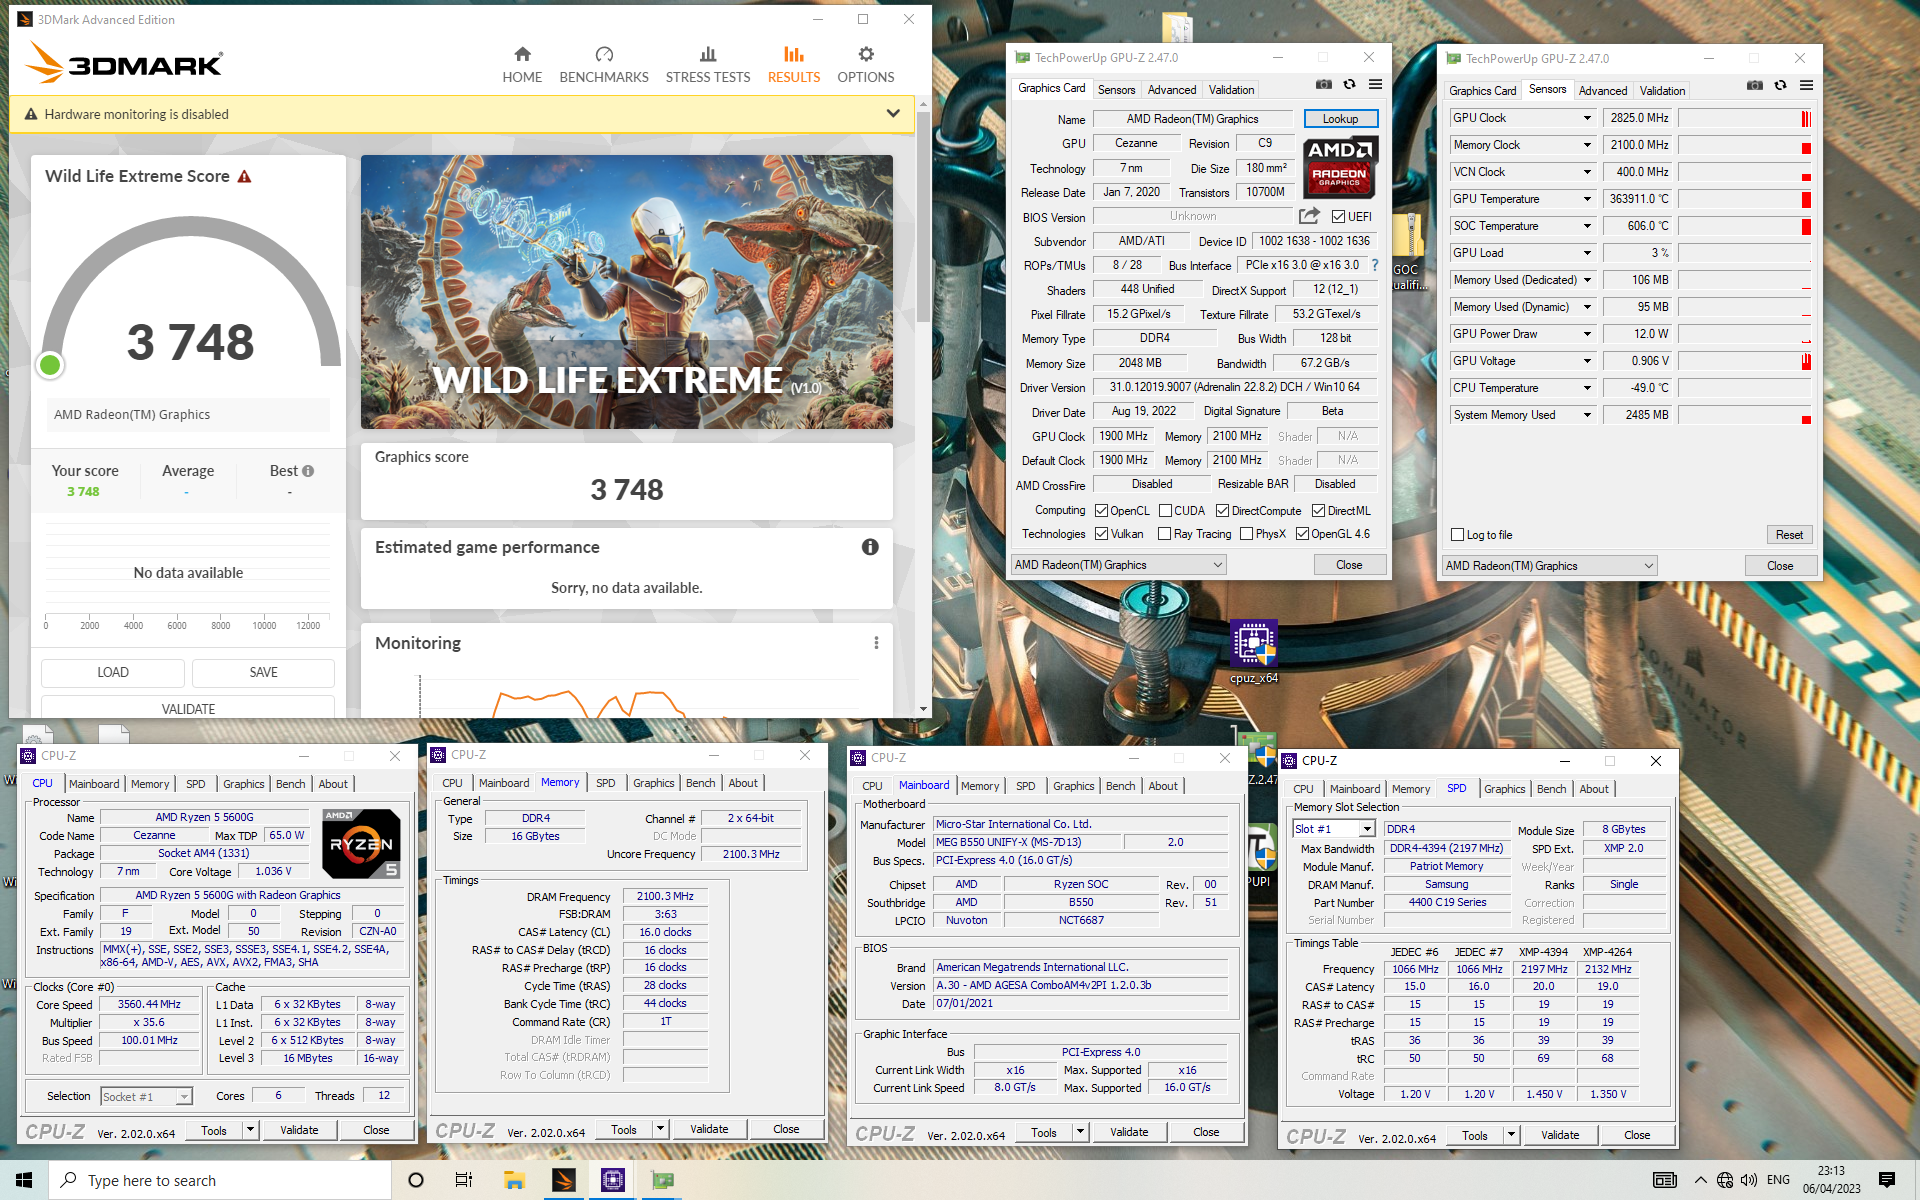The width and height of the screenshot is (1920, 1200).
Task: Open the 3DMark Results tab
Action: tap(794, 65)
